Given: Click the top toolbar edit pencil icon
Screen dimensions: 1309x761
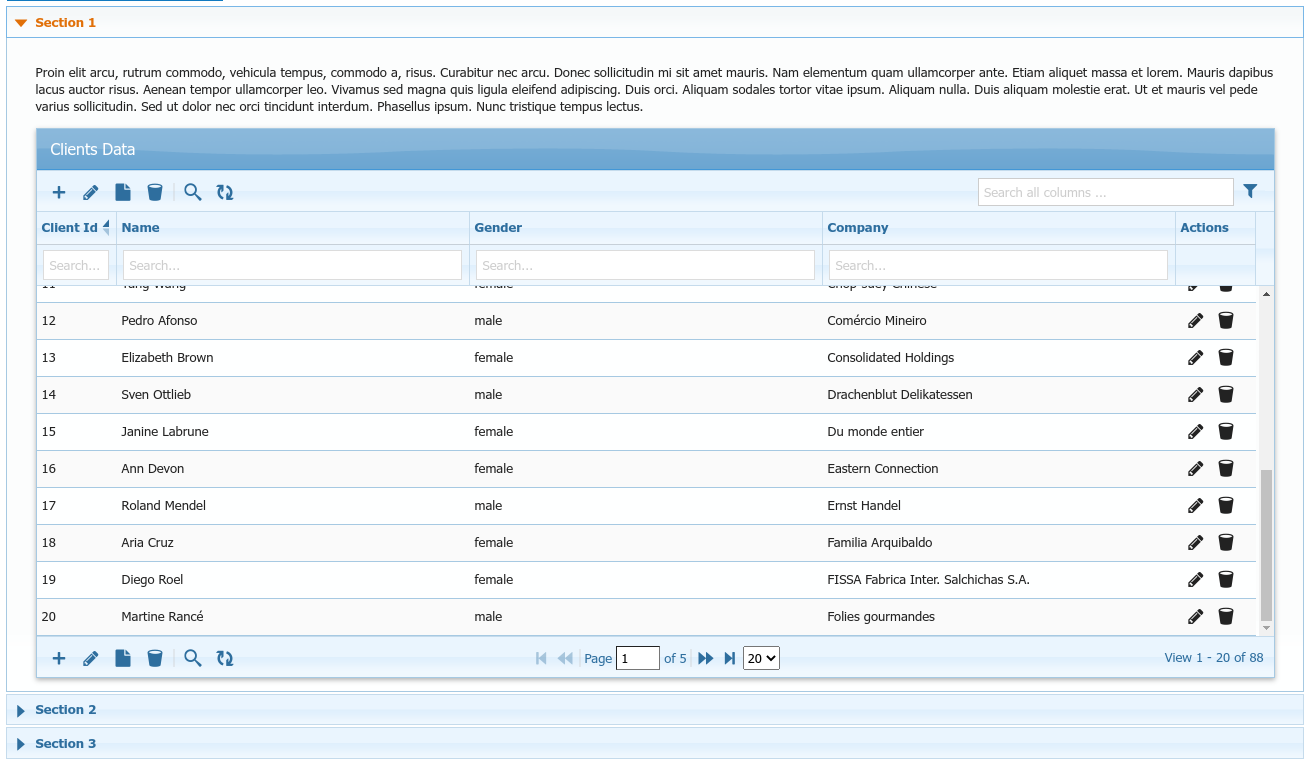Looking at the screenshot, I should [x=91, y=192].
